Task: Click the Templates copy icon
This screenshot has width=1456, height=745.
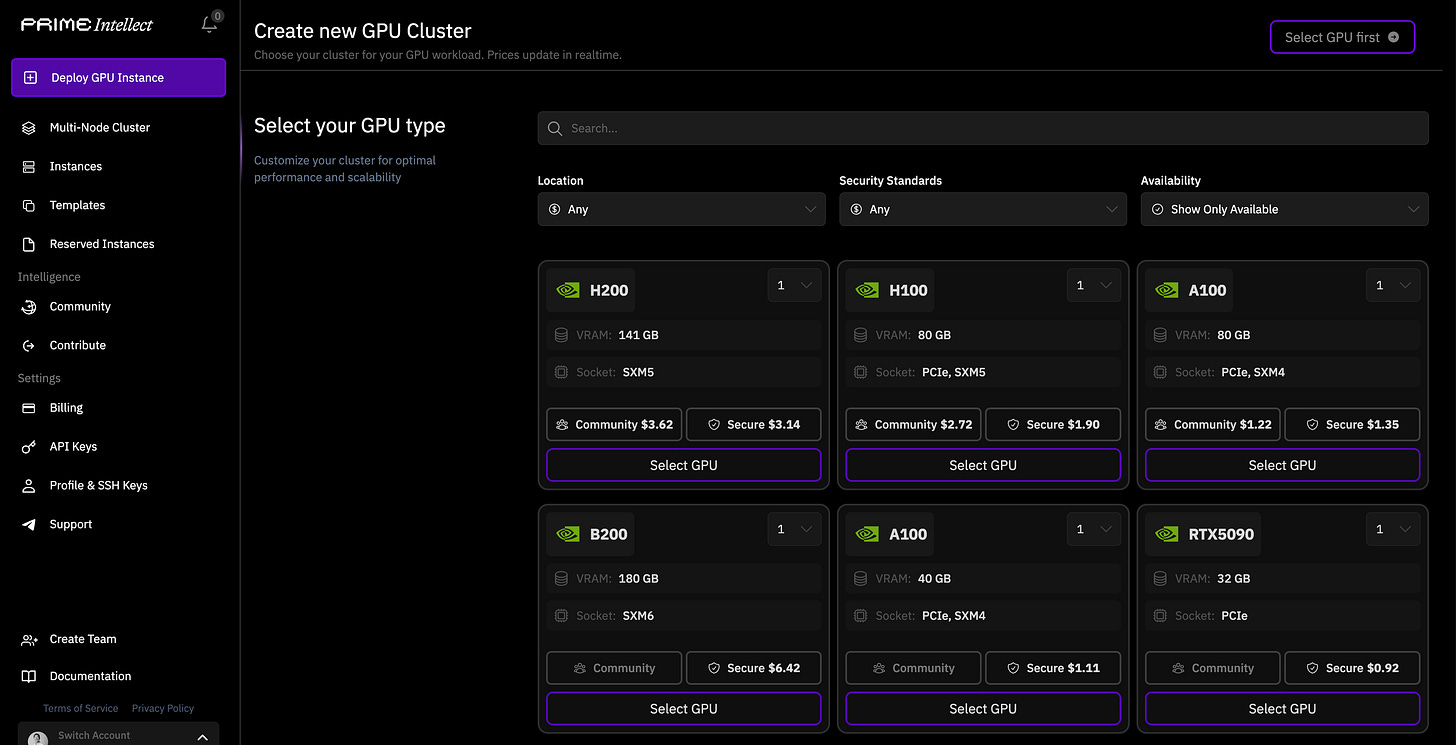Action: point(29,205)
